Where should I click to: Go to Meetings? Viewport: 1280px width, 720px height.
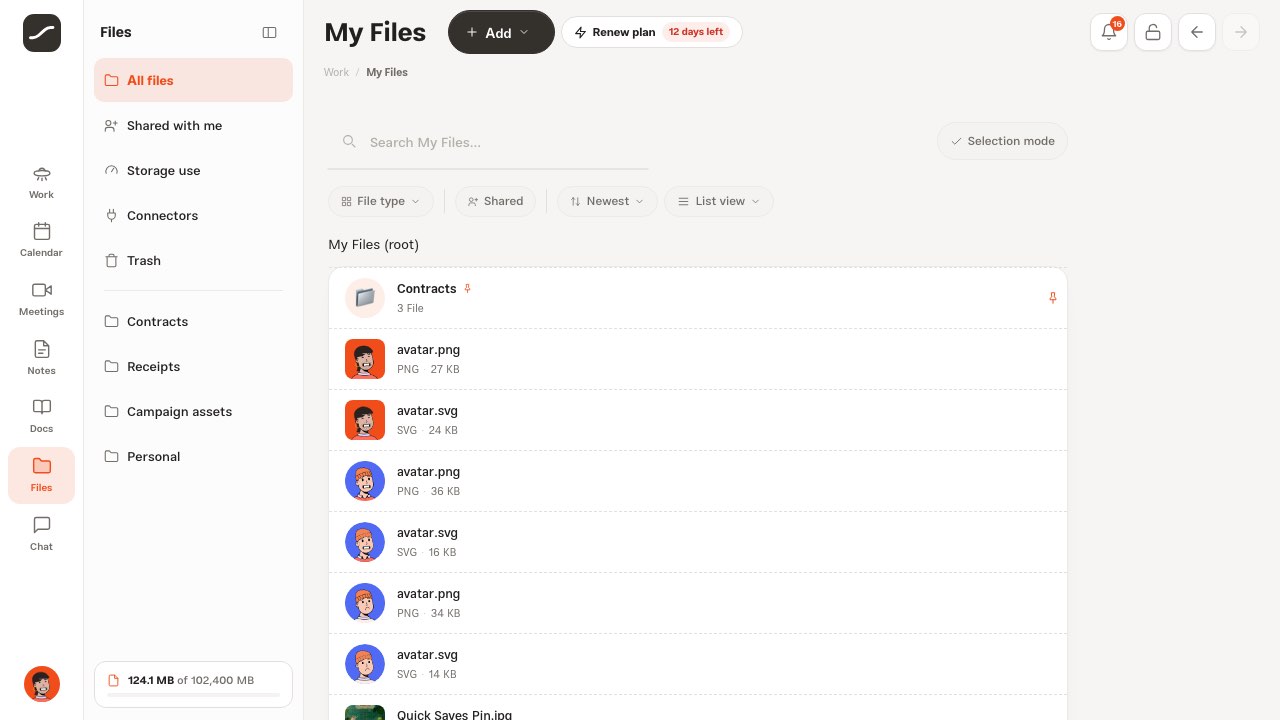41,299
